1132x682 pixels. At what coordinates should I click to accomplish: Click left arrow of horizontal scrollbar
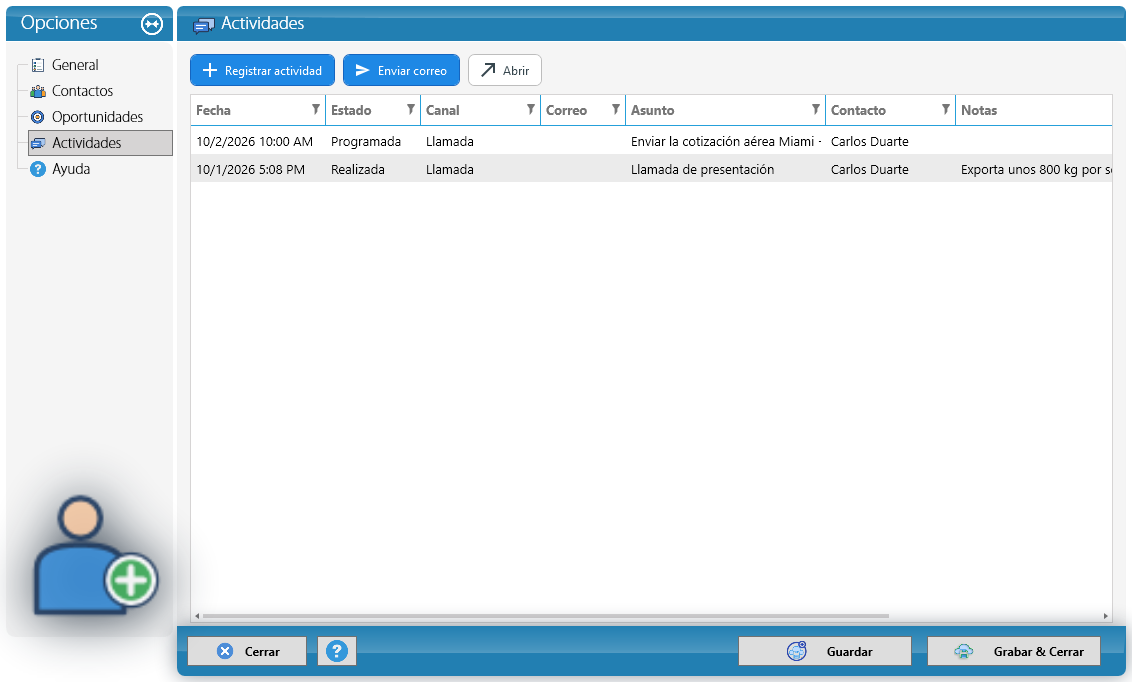pyautogui.click(x=197, y=616)
